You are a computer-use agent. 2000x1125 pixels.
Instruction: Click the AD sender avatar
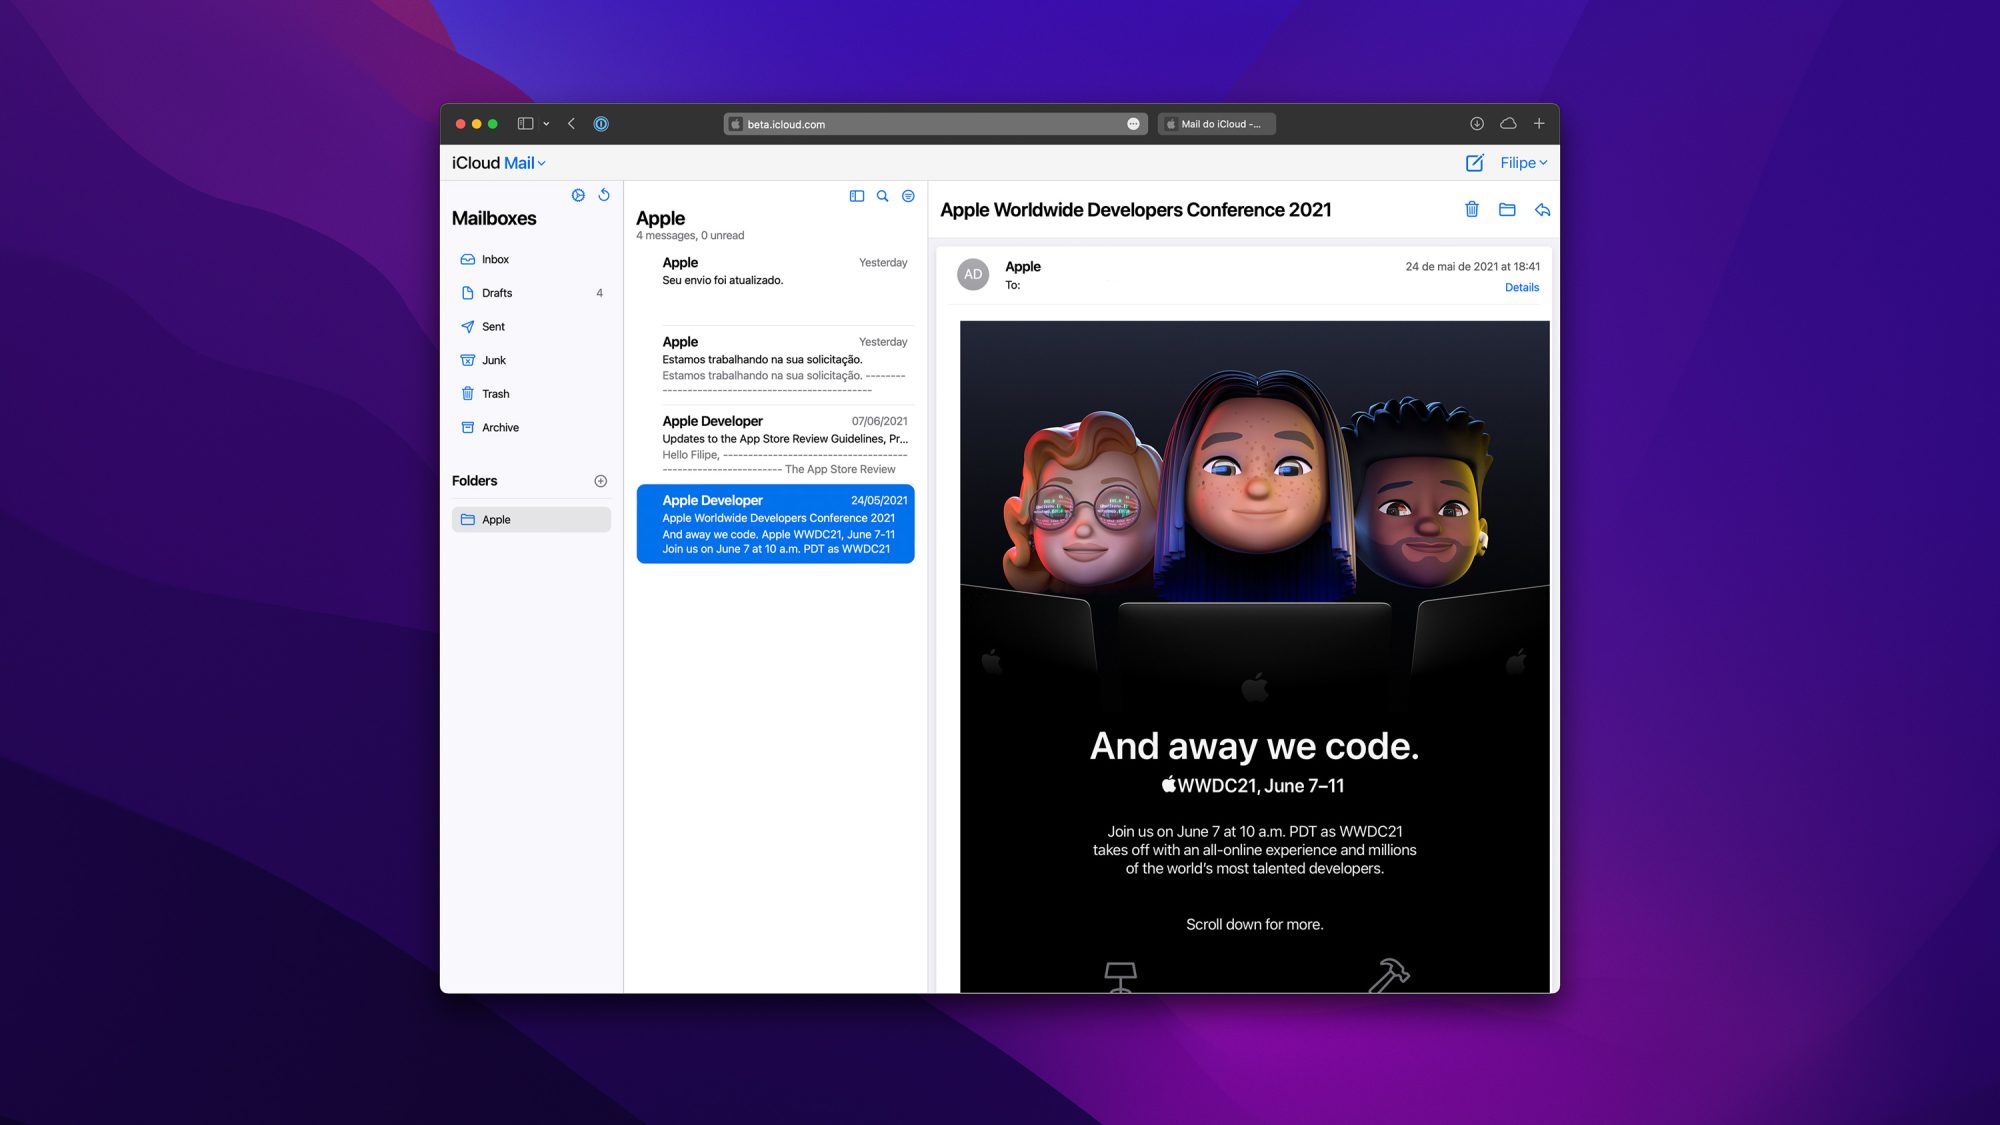click(x=973, y=274)
